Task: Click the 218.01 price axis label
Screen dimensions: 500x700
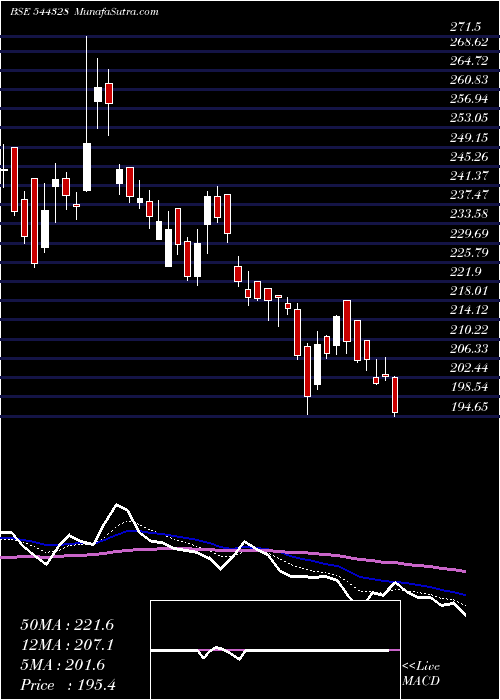Action: tap(469, 291)
